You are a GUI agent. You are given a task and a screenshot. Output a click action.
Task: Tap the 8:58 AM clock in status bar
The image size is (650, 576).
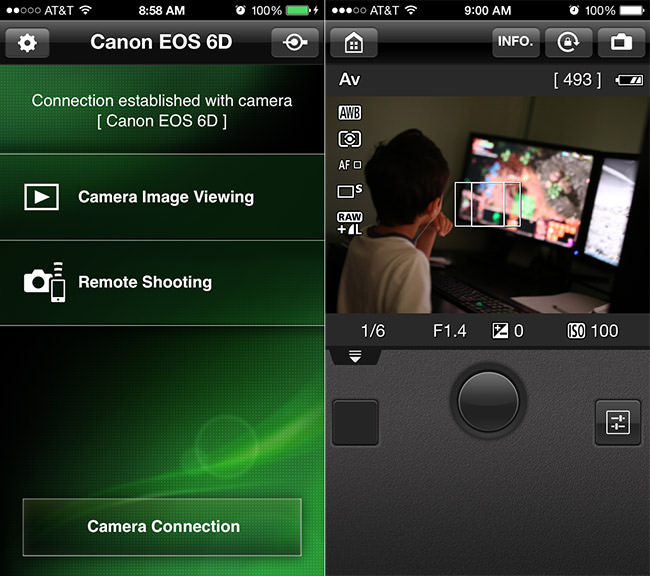(162, 10)
